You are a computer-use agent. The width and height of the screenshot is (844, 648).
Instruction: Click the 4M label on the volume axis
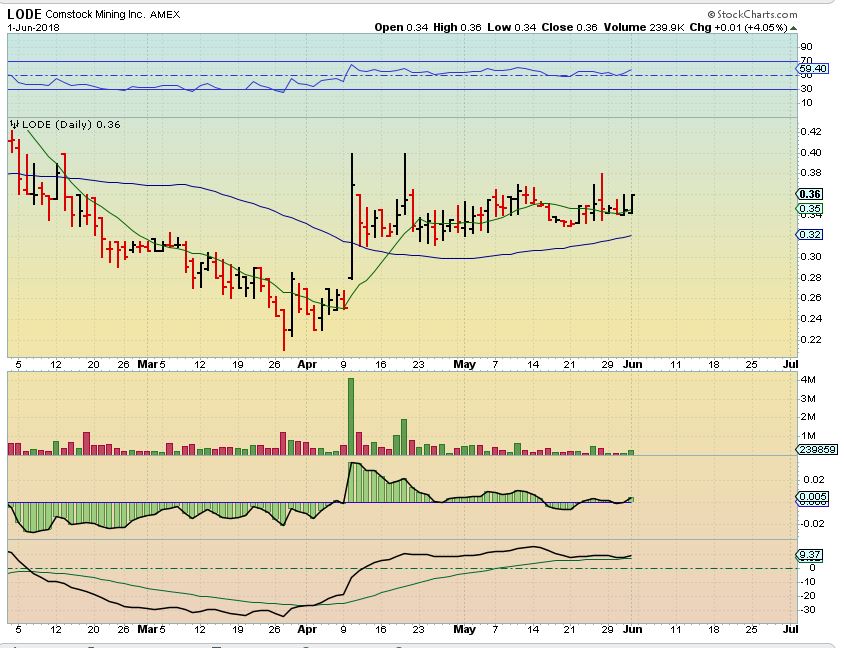(x=808, y=380)
